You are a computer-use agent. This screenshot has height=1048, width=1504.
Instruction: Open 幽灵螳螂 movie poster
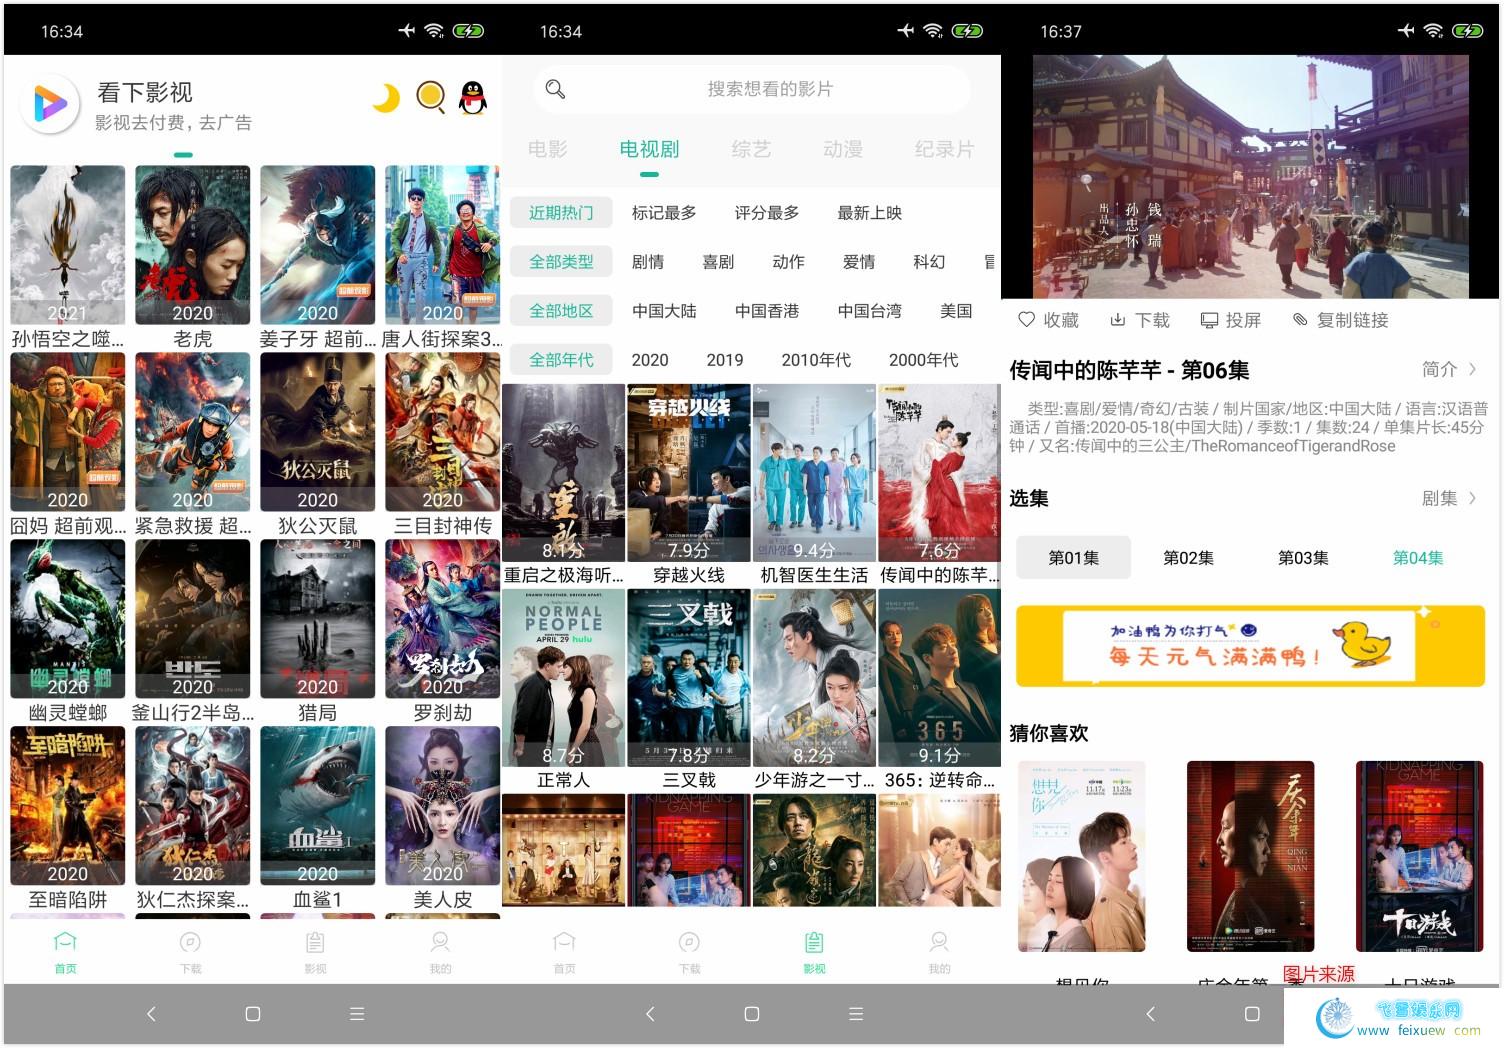pyautogui.click(x=67, y=619)
